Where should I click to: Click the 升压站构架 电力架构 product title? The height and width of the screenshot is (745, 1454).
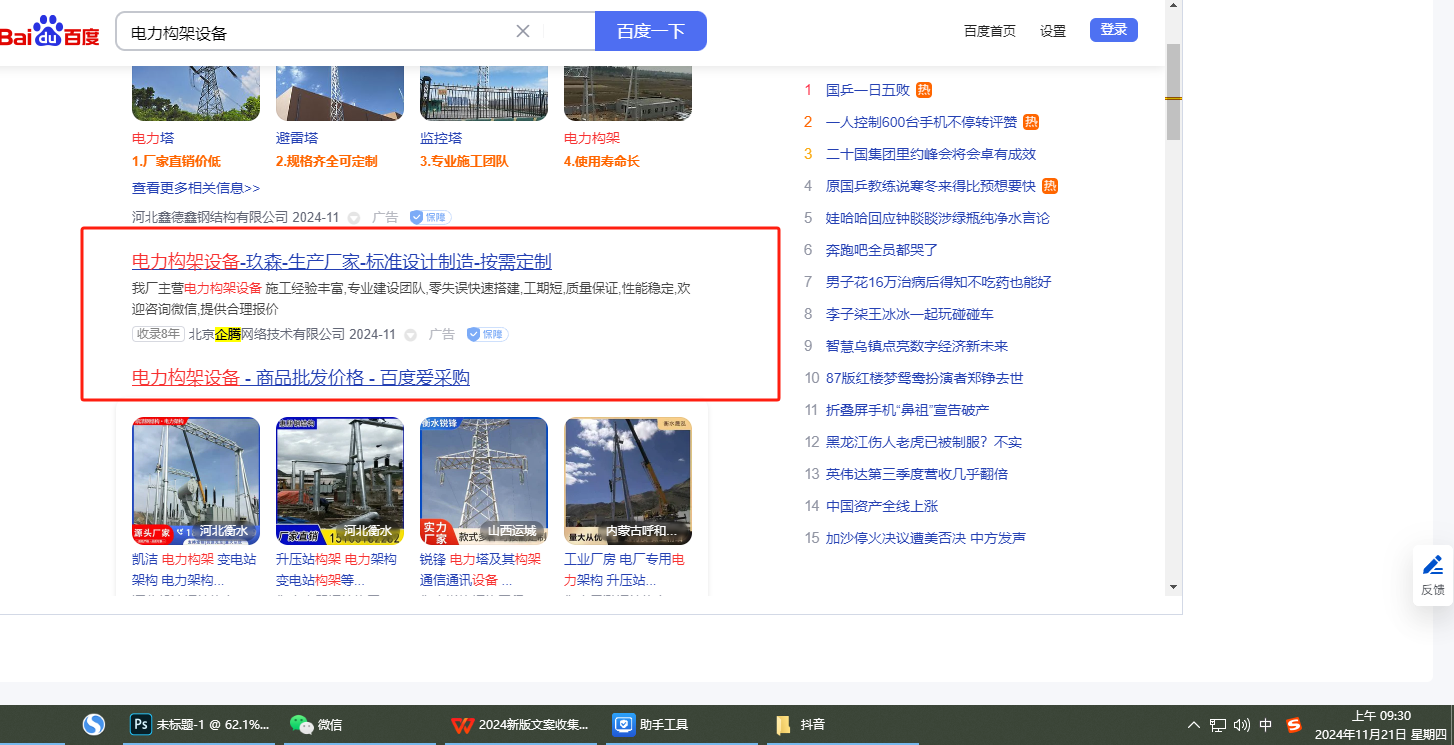(x=336, y=569)
